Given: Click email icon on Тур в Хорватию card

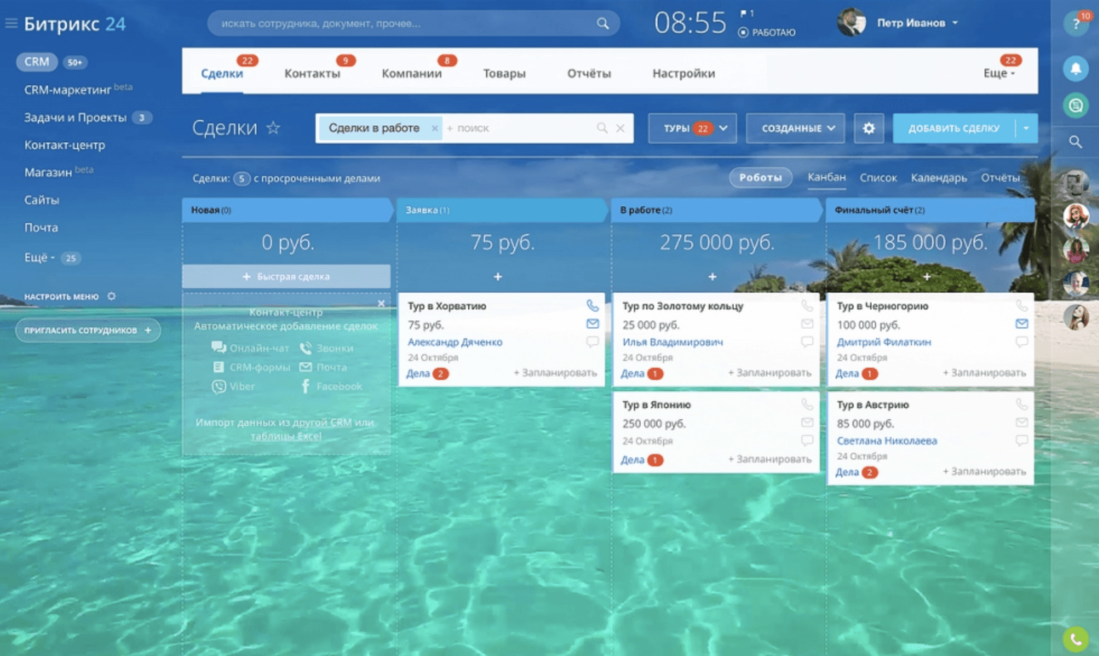Looking at the screenshot, I should [592, 324].
